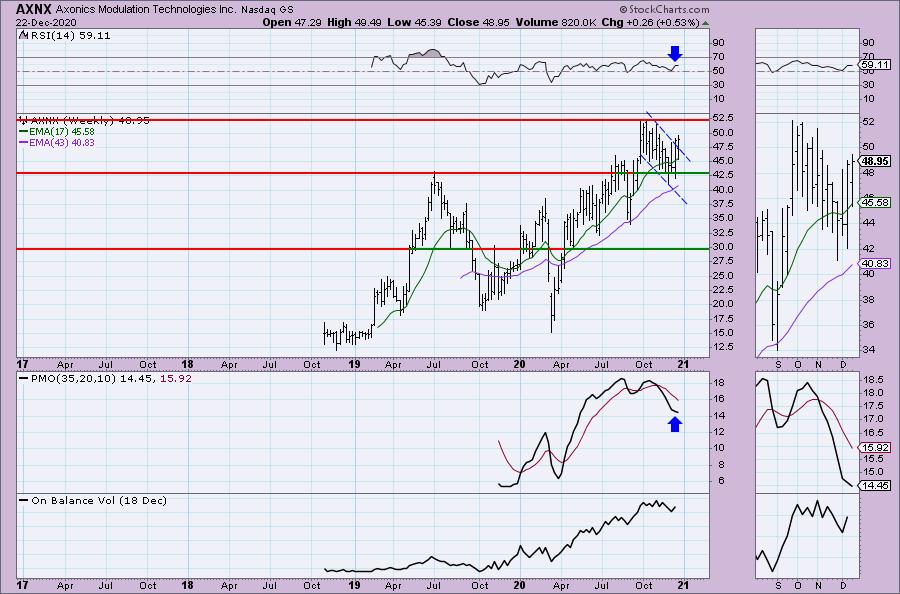Viewport: 900px width, 594px height.
Task: Select the Open 47.29 value
Action: 292,22
